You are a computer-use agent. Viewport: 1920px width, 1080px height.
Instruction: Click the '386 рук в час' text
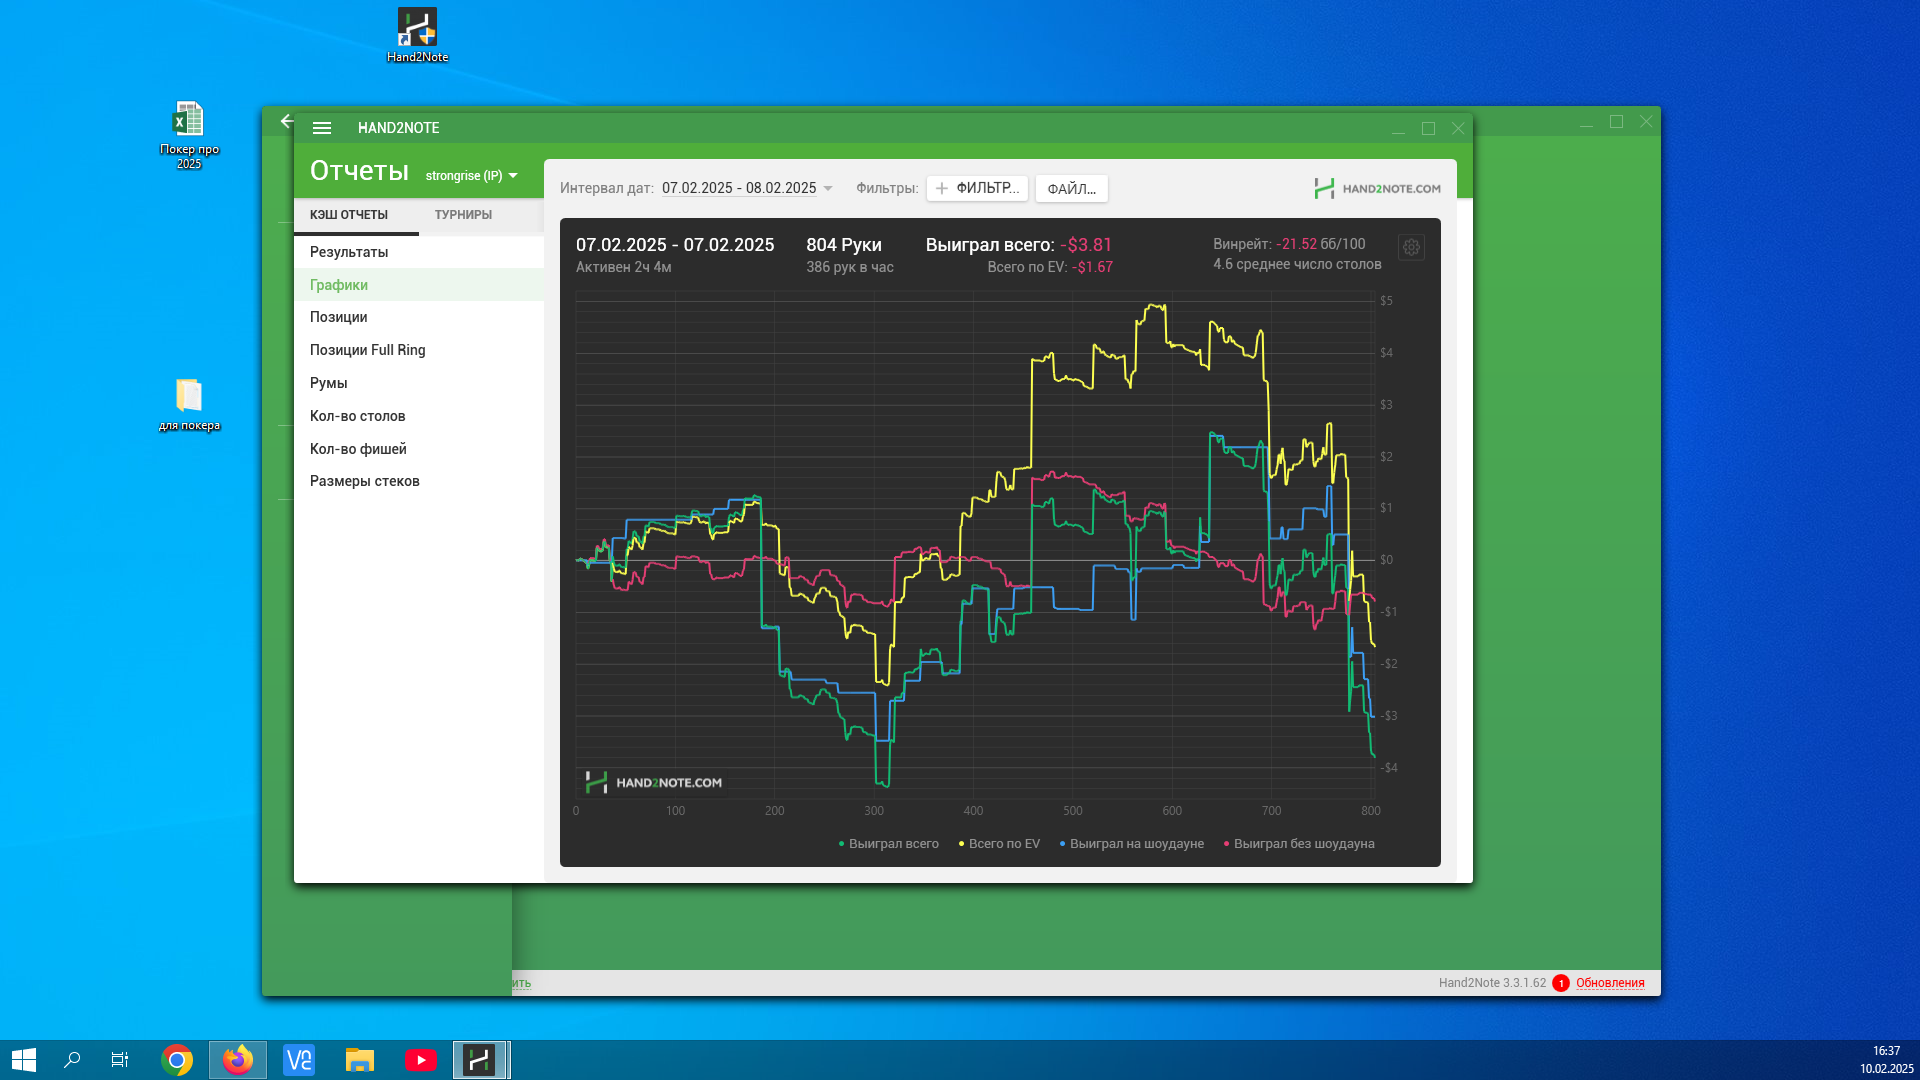point(850,267)
